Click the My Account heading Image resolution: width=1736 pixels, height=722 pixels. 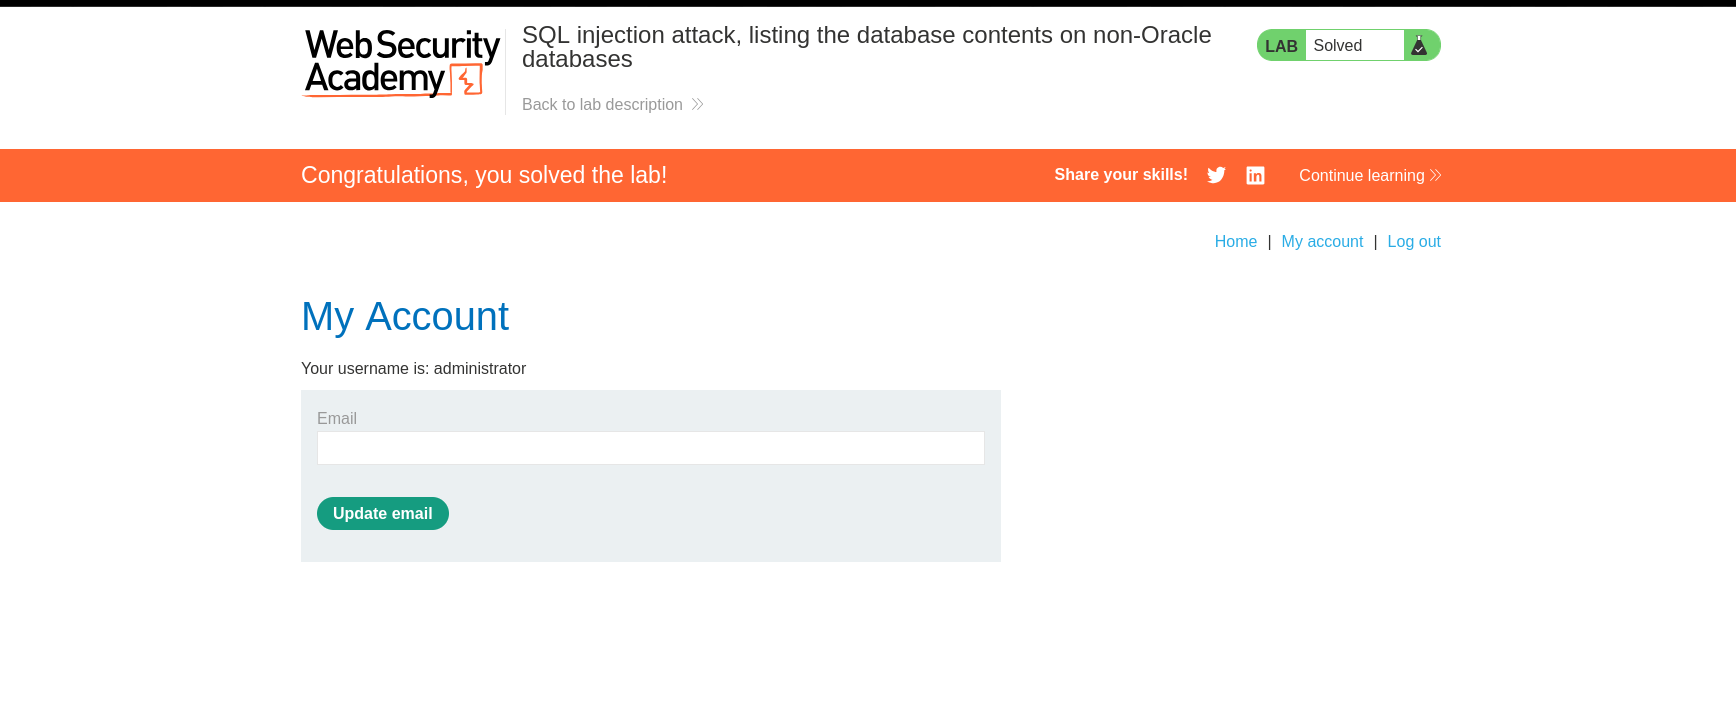pos(405,317)
